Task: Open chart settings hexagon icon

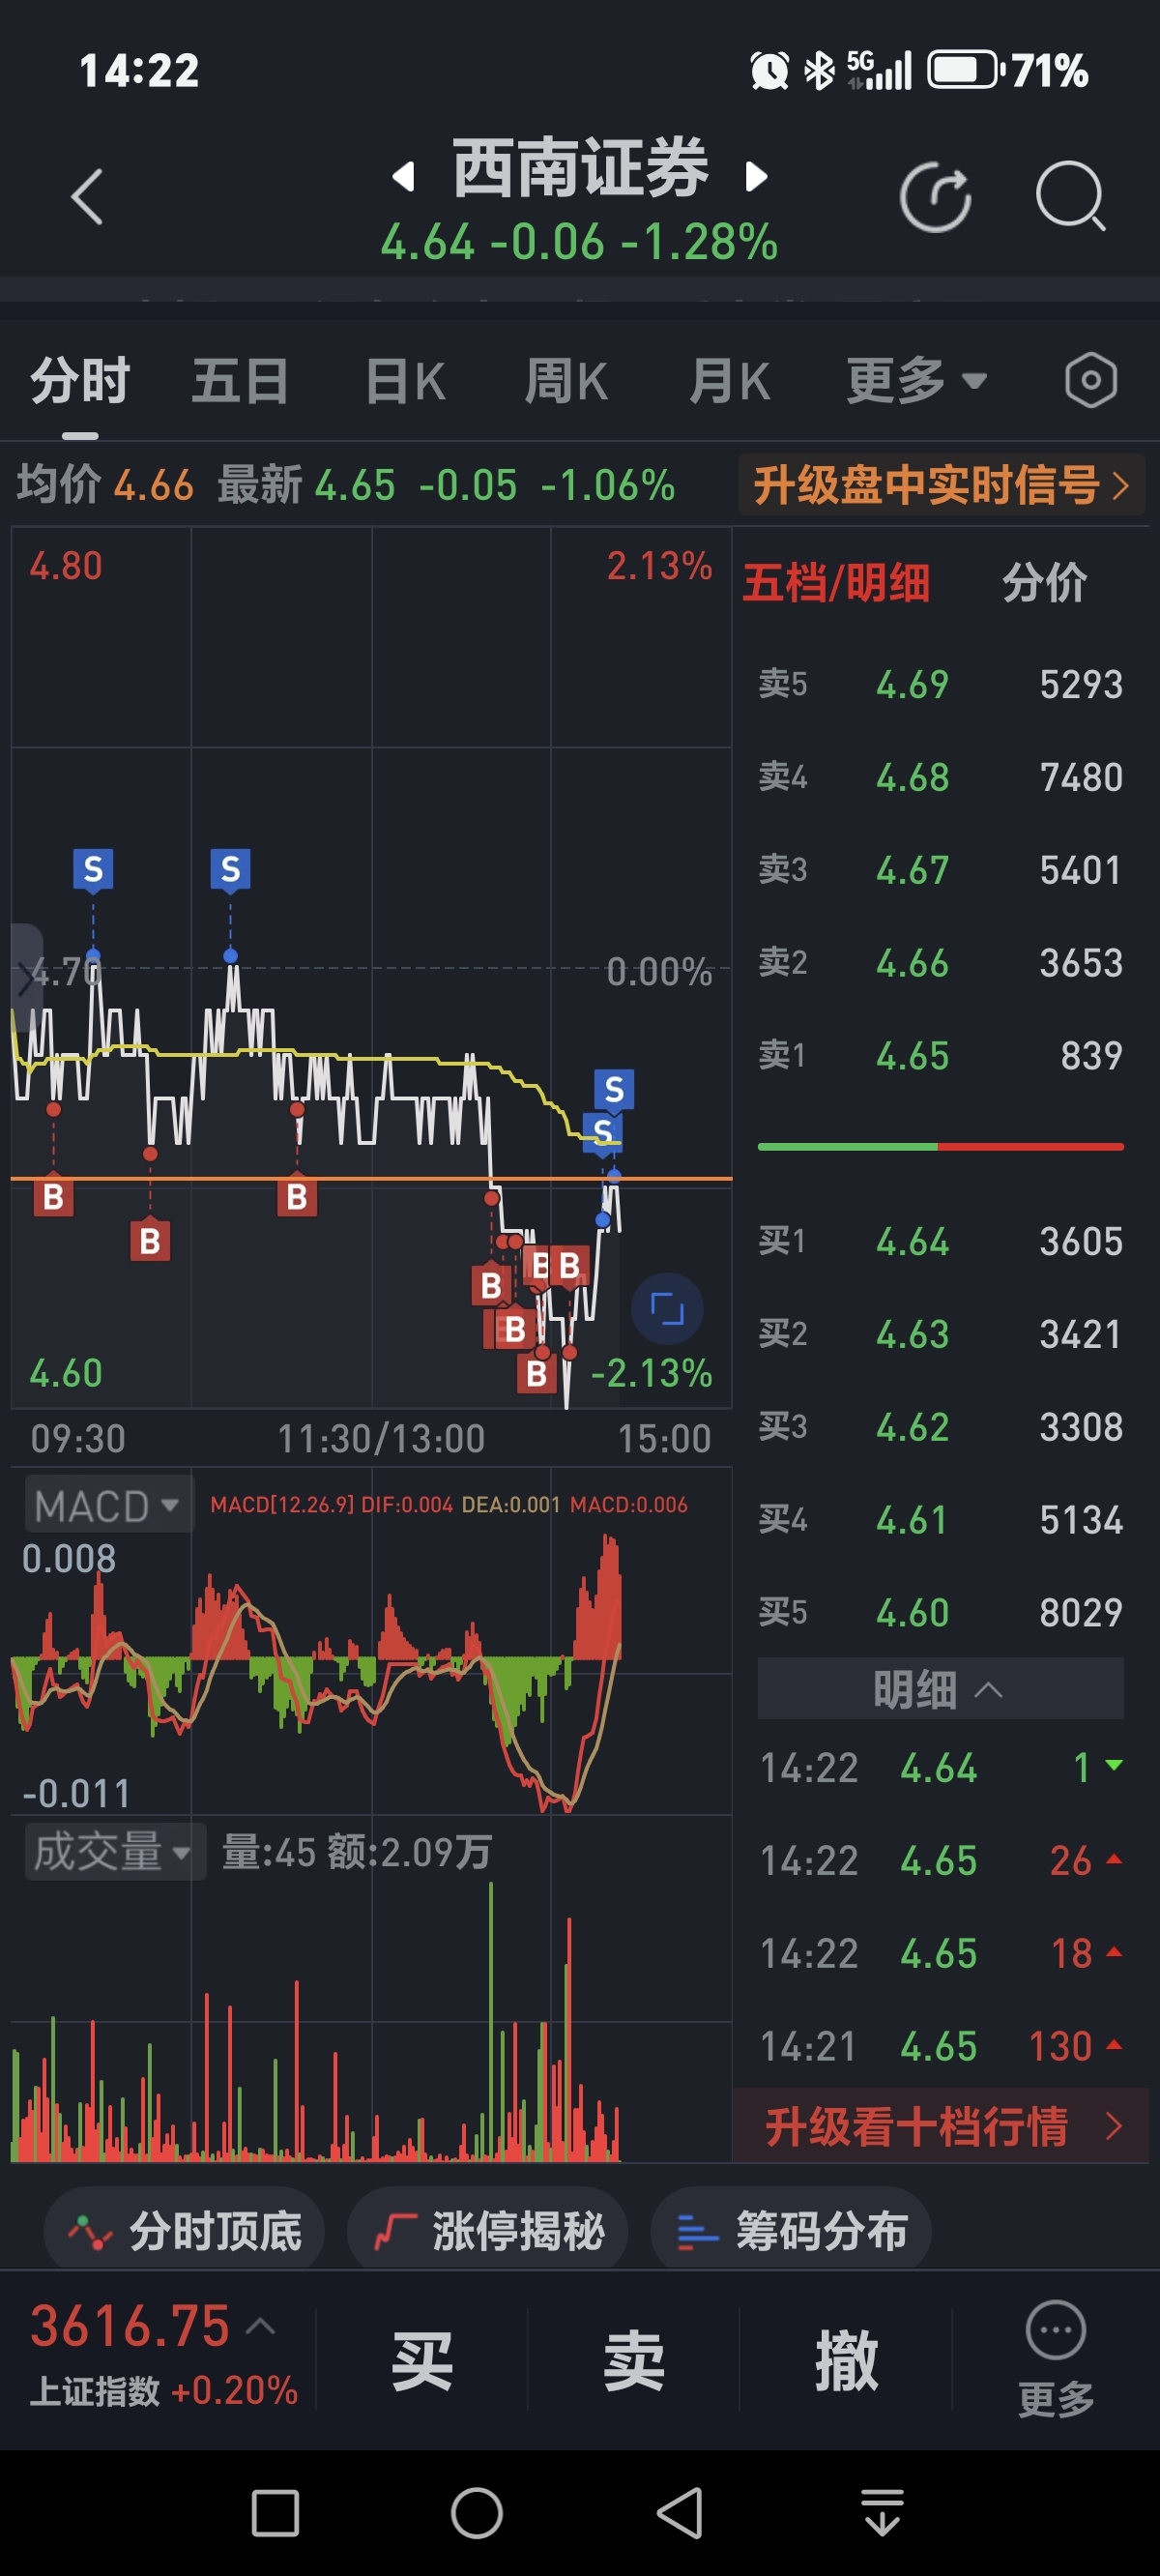Action: coord(1090,380)
